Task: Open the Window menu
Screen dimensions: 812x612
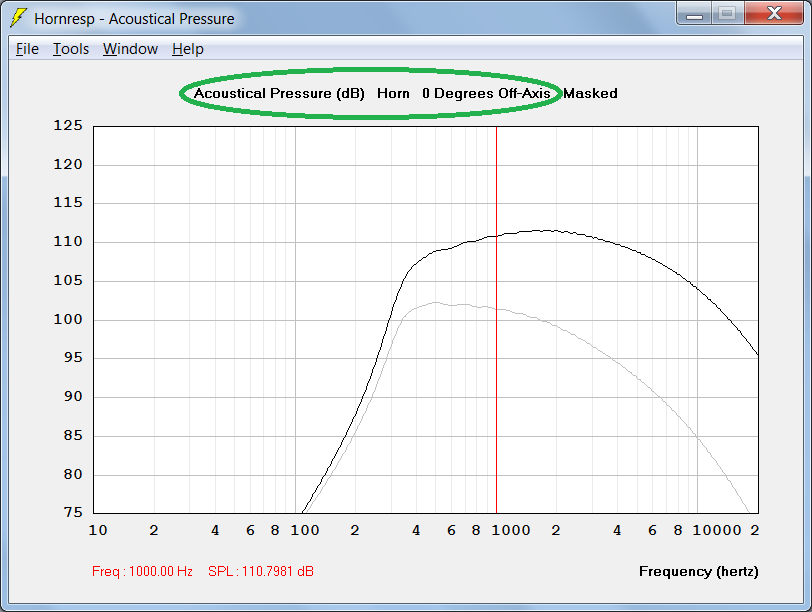Action: click(130, 49)
